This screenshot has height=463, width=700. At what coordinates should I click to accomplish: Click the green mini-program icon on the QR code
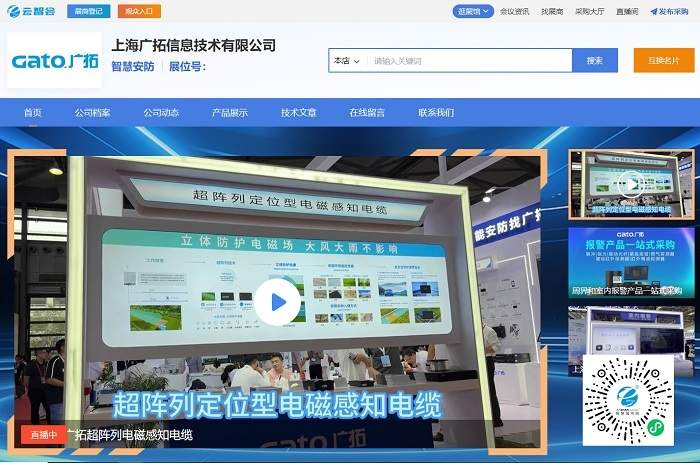[x=655, y=427]
